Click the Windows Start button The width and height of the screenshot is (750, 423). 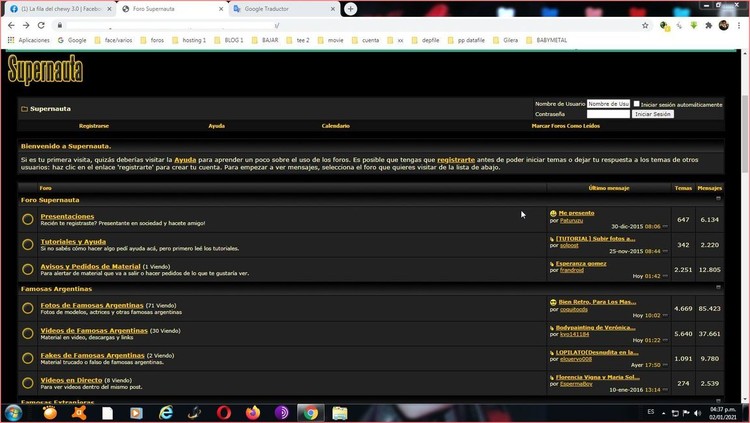pos(14,412)
